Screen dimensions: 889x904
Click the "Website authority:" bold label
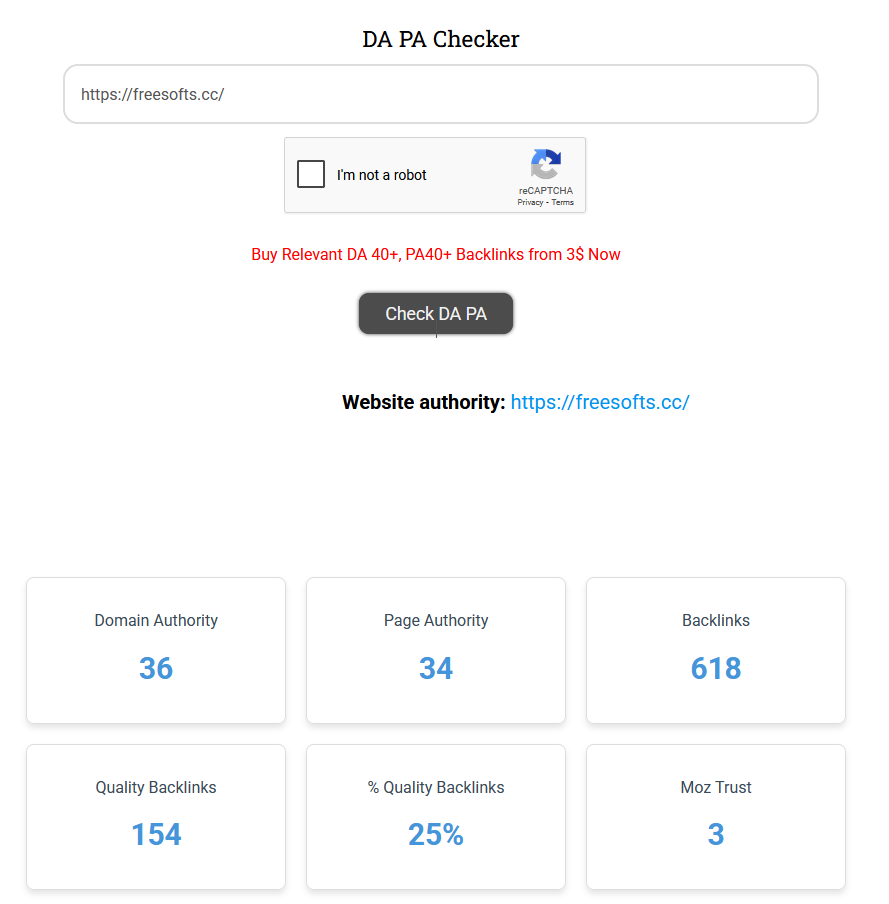point(423,402)
